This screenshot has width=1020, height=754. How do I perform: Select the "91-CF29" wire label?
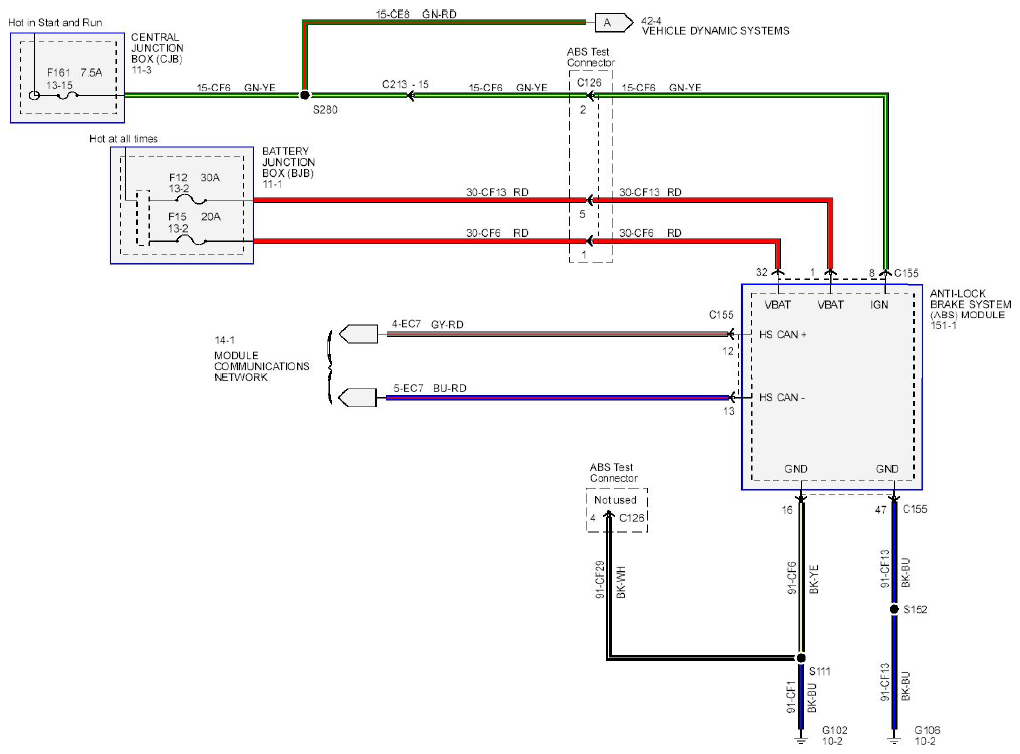pyautogui.click(x=600, y=579)
